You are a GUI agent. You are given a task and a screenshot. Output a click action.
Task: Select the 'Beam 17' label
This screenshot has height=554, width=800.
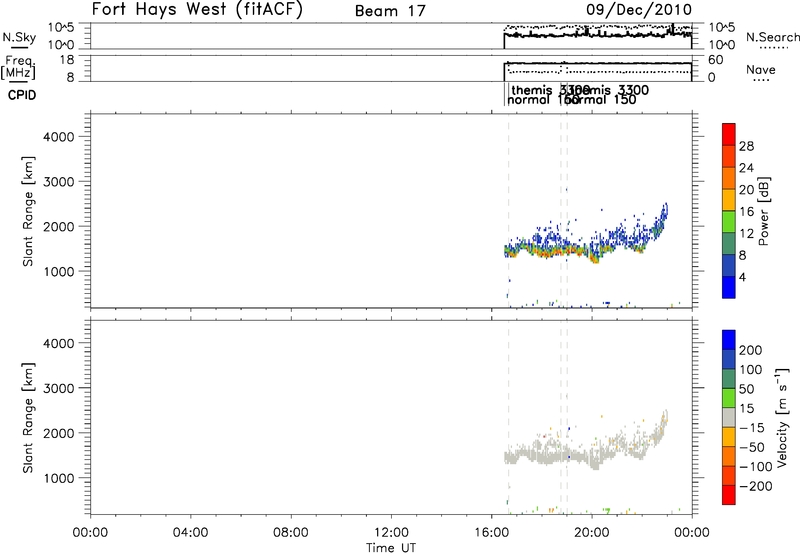pyautogui.click(x=390, y=11)
